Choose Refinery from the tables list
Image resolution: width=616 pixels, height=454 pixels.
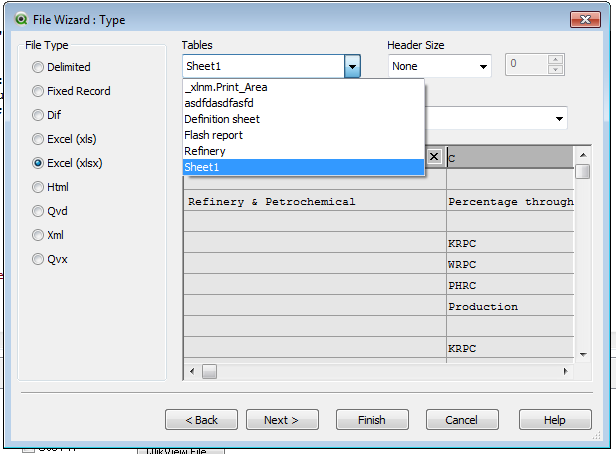pyautogui.click(x=205, y=151)
